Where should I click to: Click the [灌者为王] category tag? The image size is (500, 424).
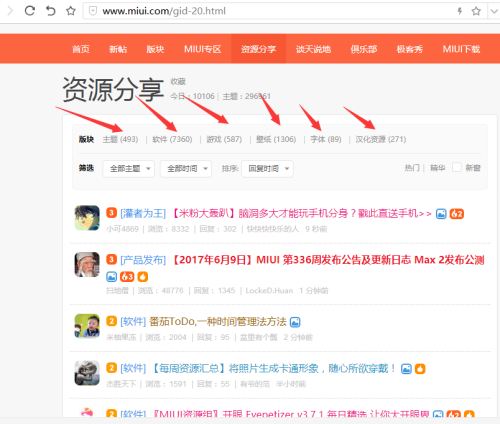(143, 213)
